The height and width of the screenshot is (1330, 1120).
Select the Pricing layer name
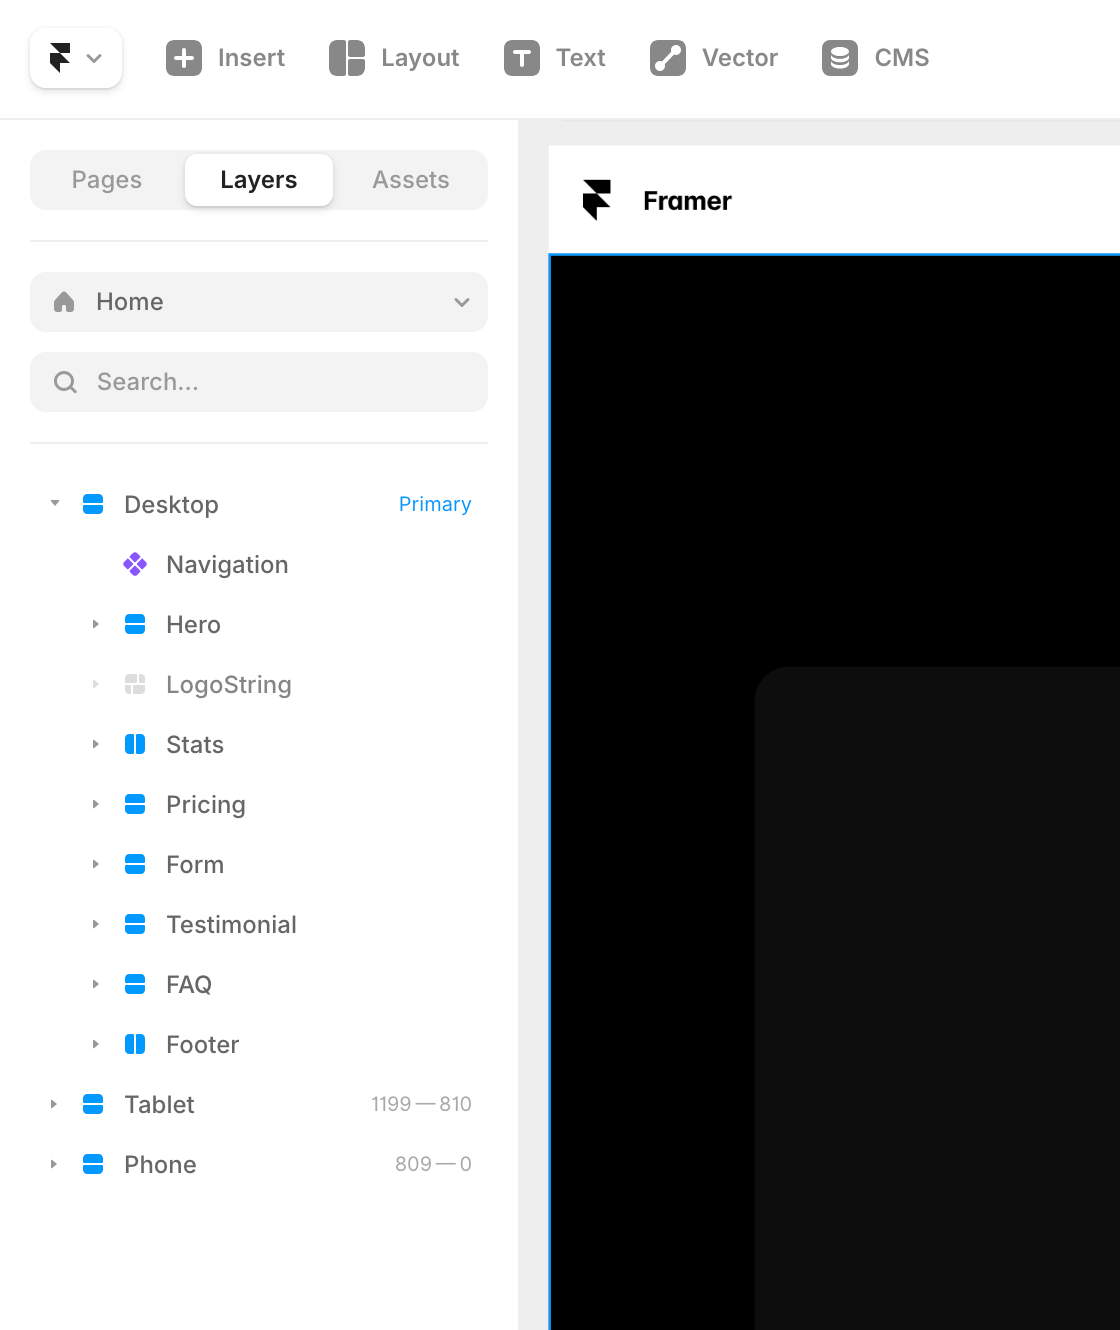point(206,805)
